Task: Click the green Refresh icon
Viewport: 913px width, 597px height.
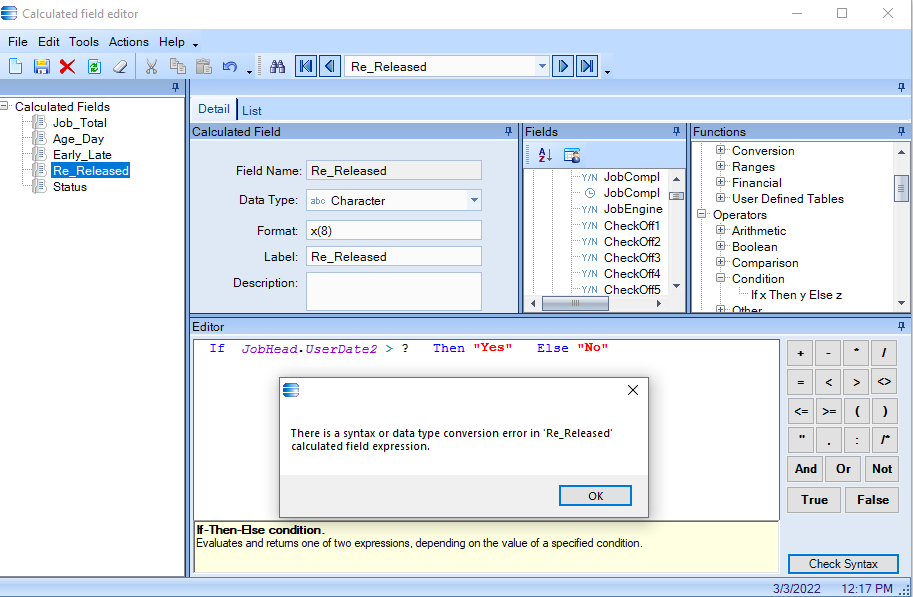Action: (x=94, y=66)
